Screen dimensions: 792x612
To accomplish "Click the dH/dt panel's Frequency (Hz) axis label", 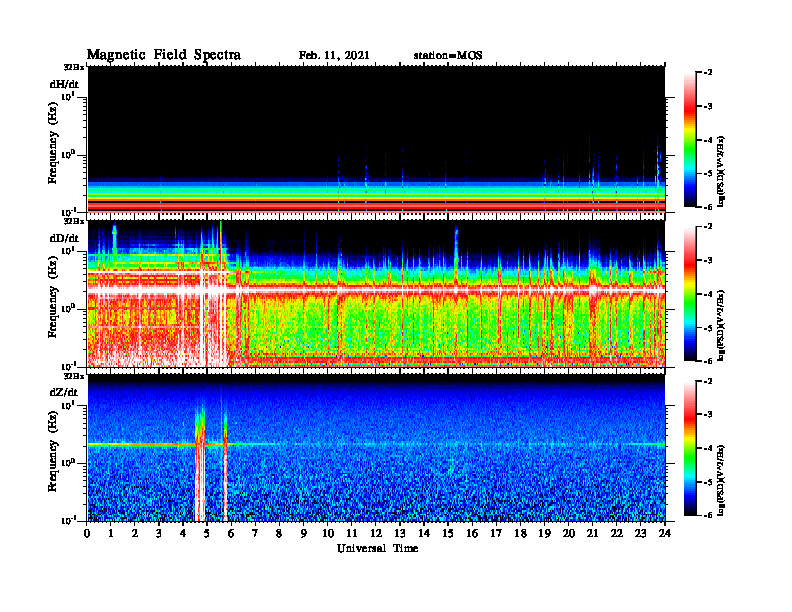I will [x=53, y=143].
